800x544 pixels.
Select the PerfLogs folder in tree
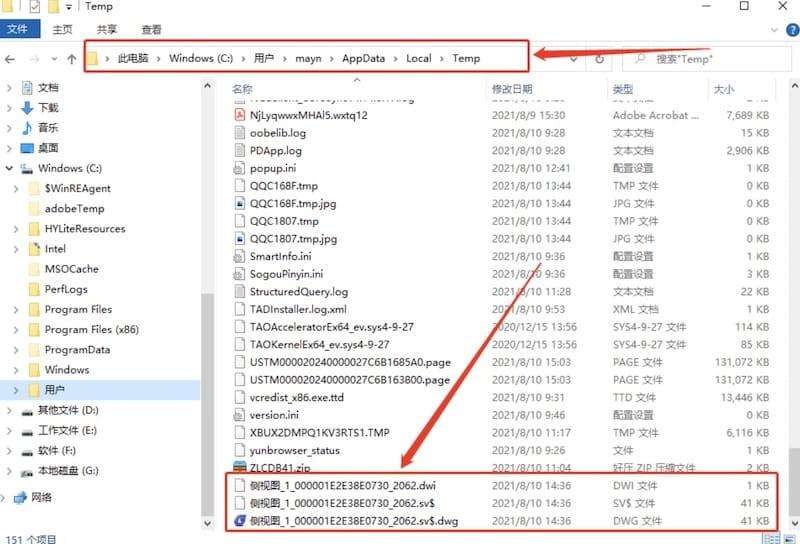[x=66, y=289]
